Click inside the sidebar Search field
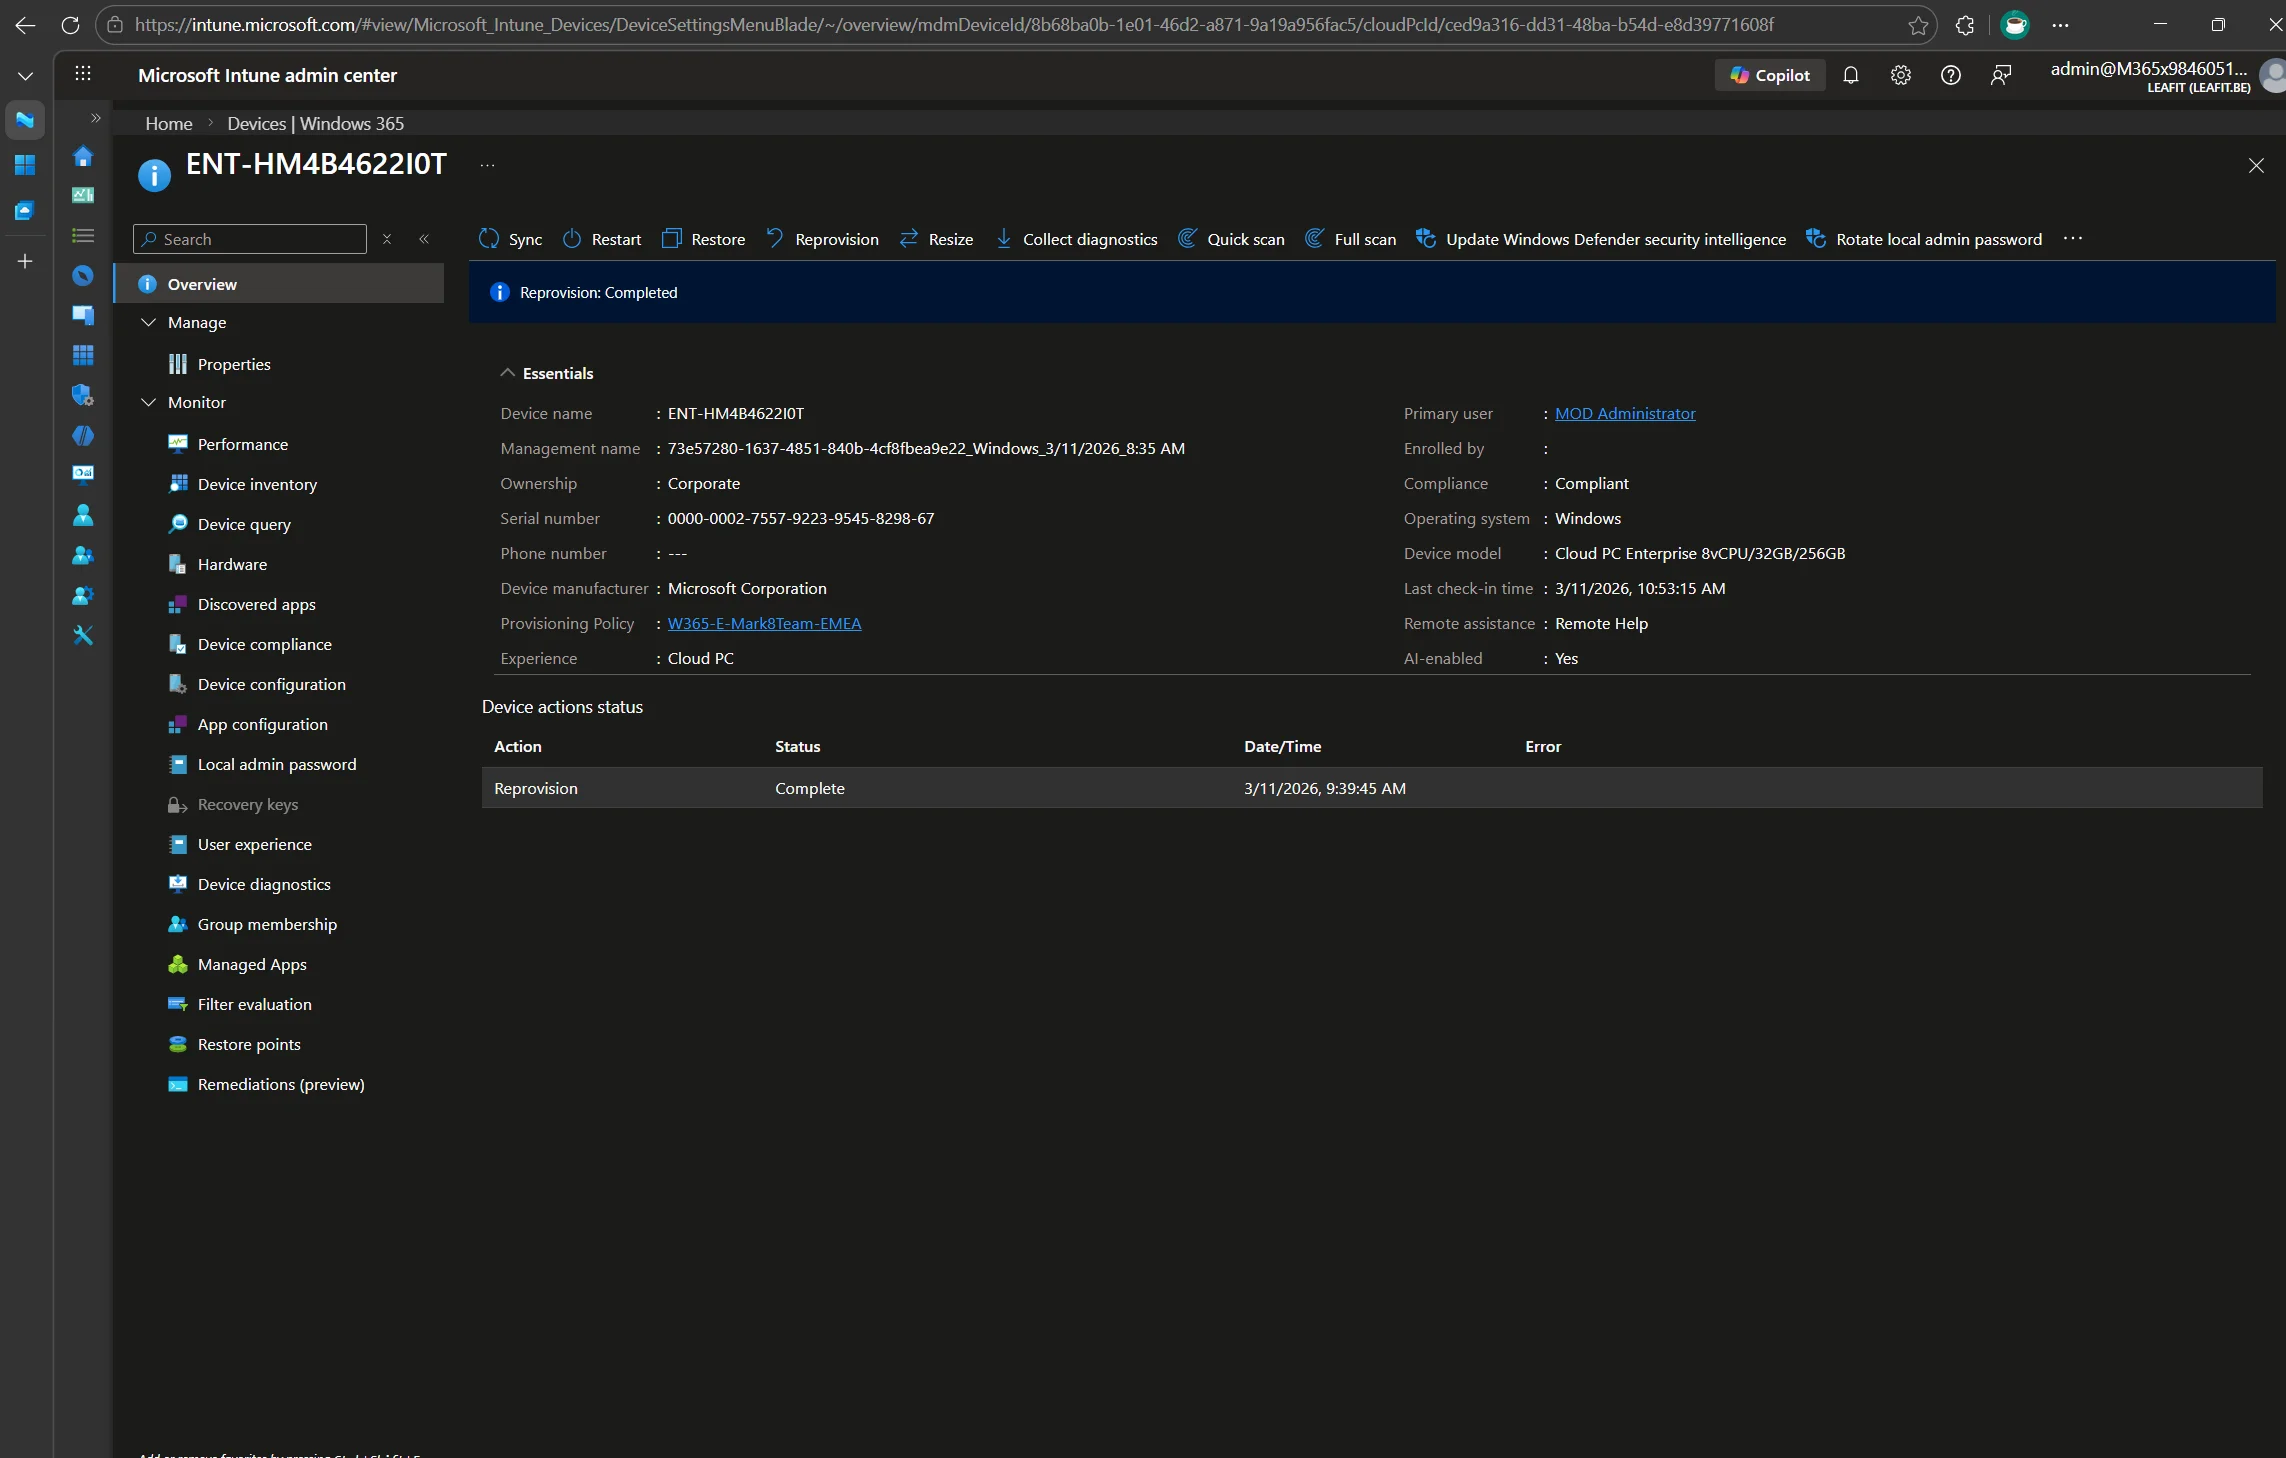The image size is (2286, 1458). (x=250, y=239)
